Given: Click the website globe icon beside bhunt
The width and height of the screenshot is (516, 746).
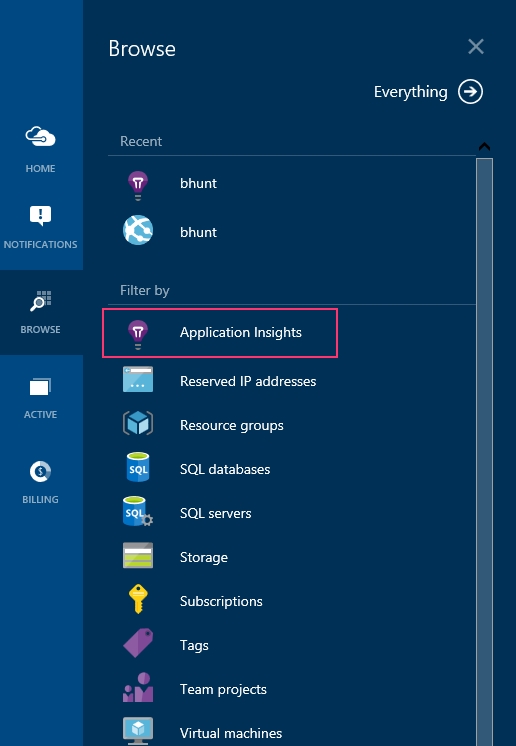Looking at the screenshot, I should [138, 230].
